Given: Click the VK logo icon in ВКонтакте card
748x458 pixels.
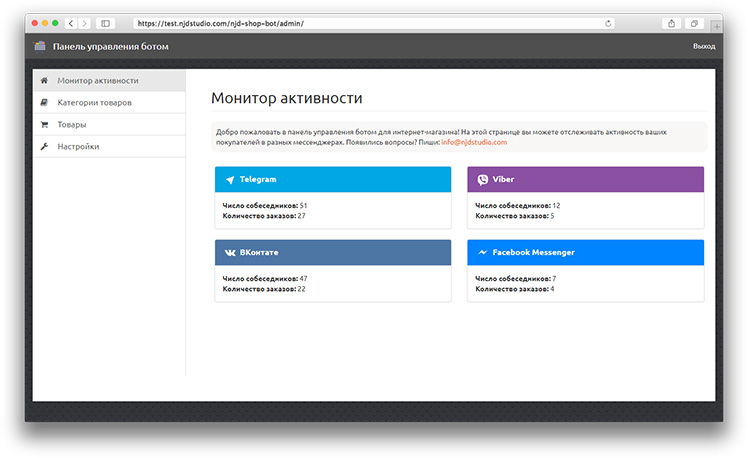Looking at the screenshot, I should (230, 253).
